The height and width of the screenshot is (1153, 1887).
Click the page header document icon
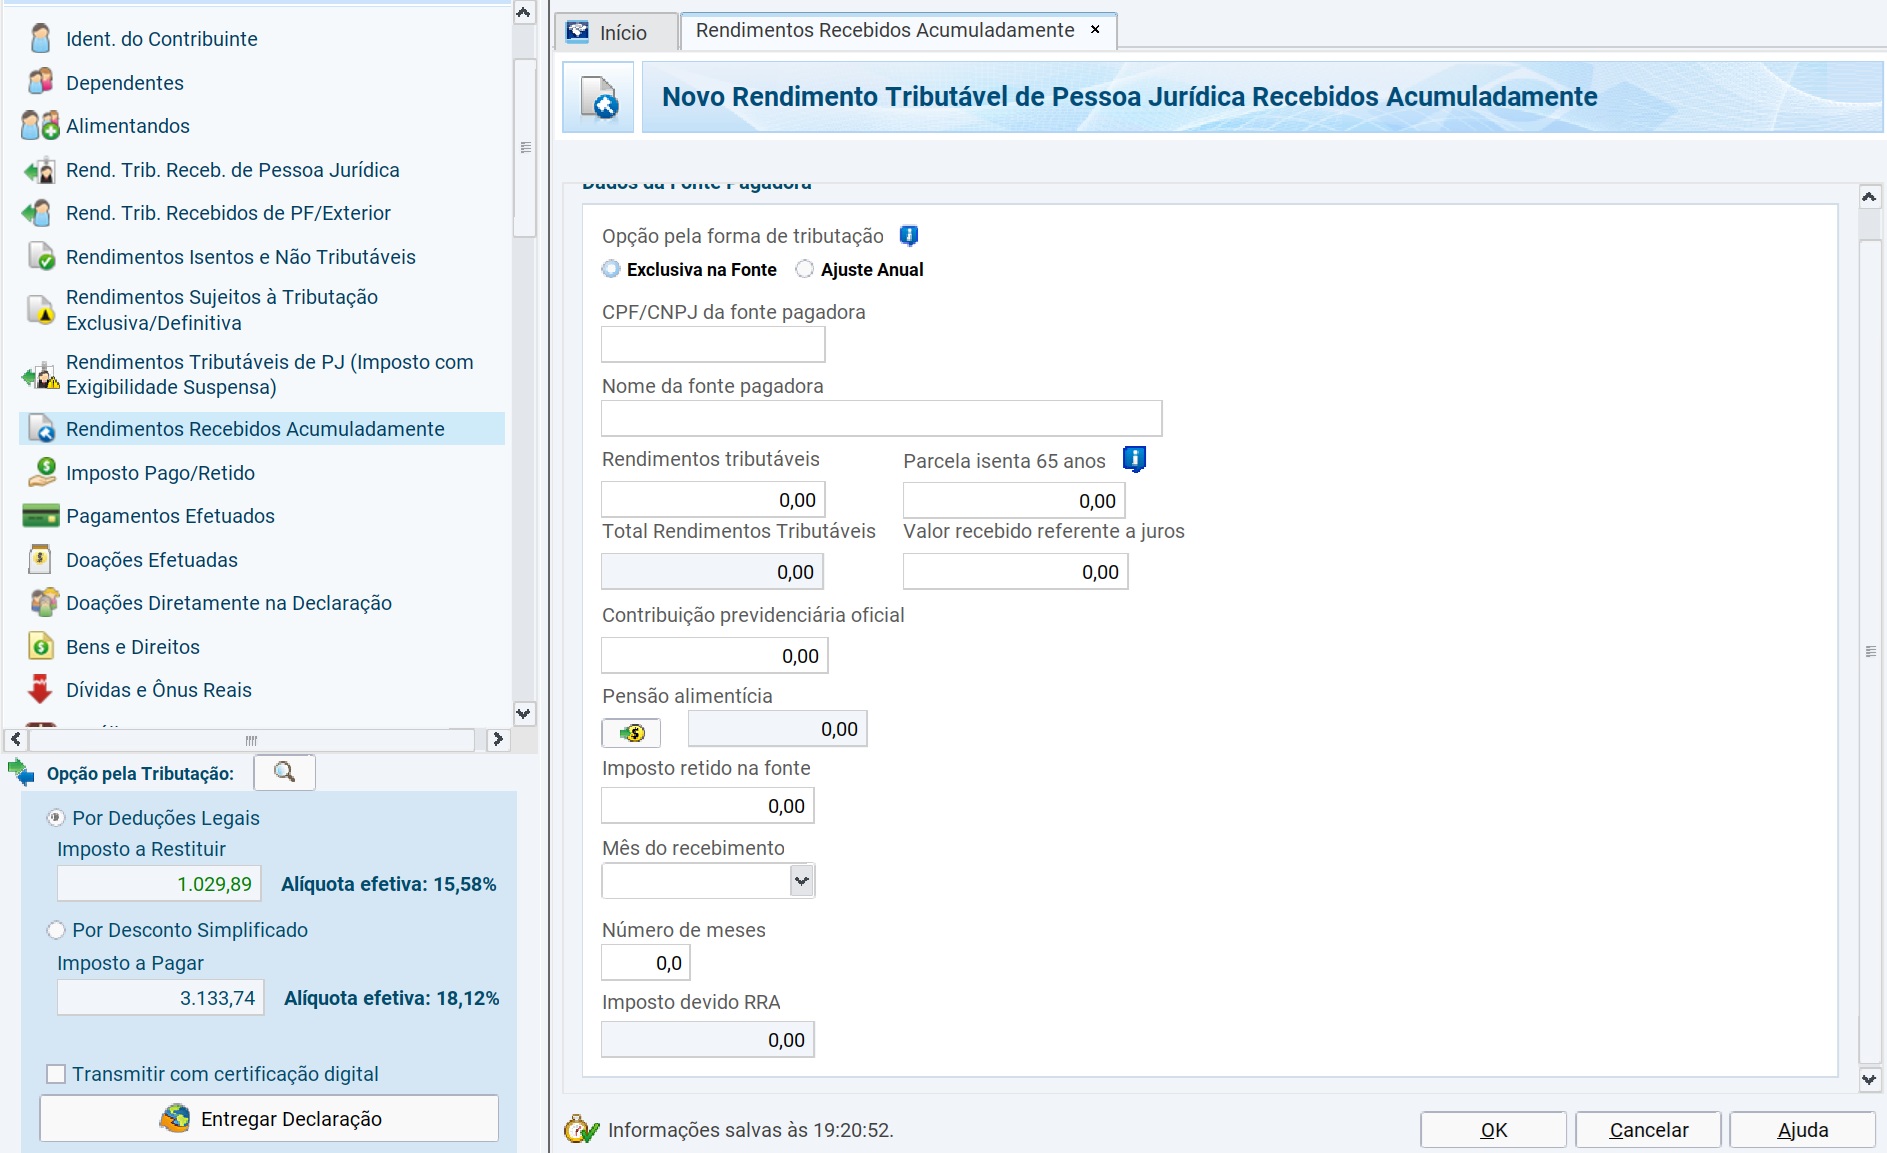[x=598, y=97]
